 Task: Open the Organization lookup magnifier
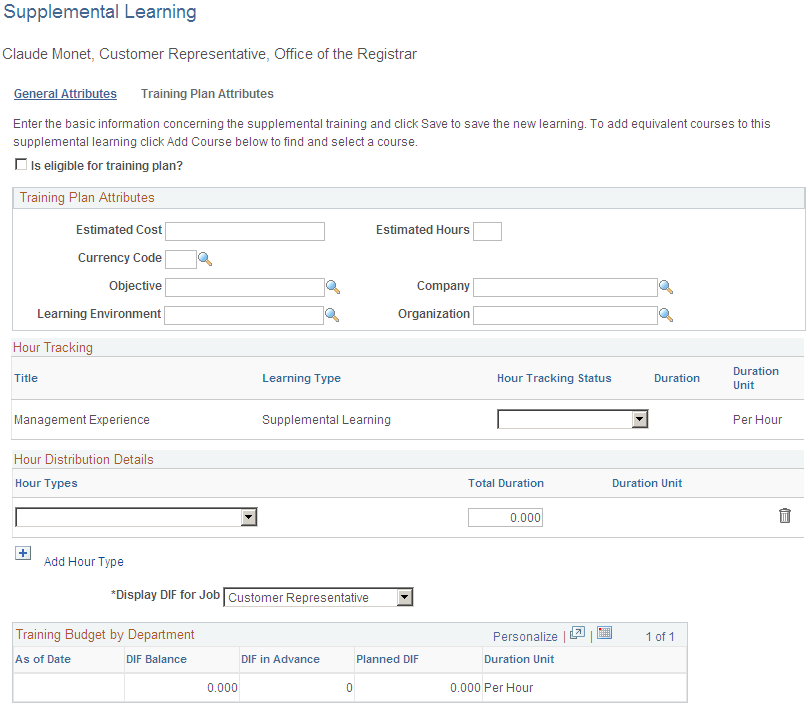pos(666,314)
